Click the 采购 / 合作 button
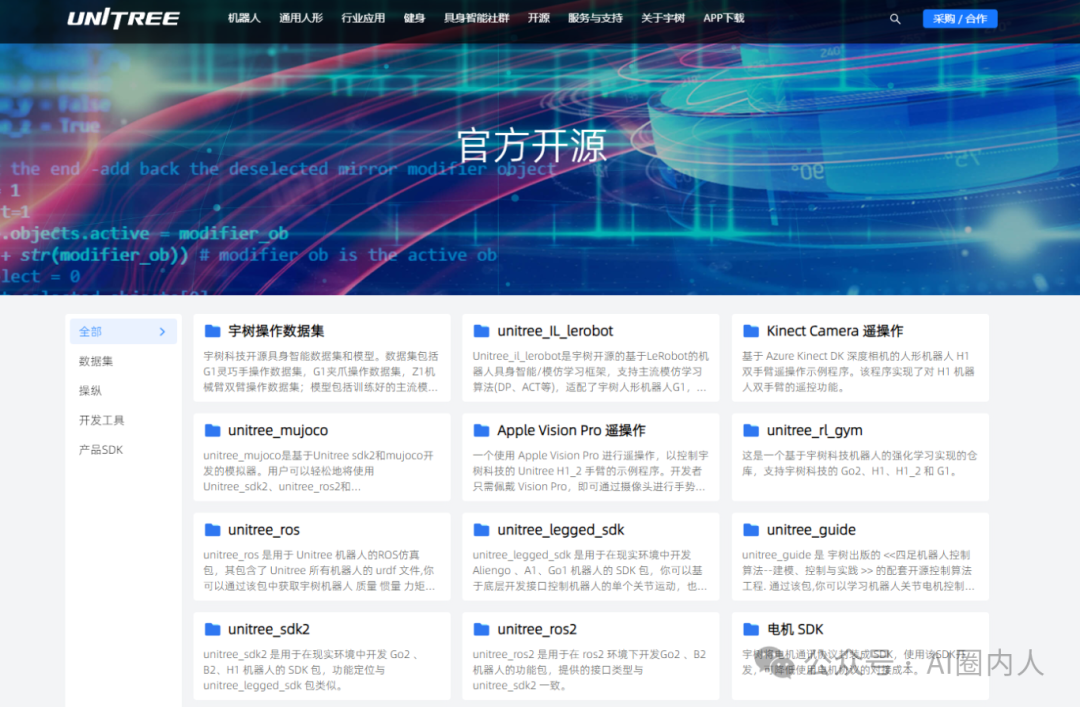Image resolution: width=1080 pixels, height=707 pixels. click(959, 19)
